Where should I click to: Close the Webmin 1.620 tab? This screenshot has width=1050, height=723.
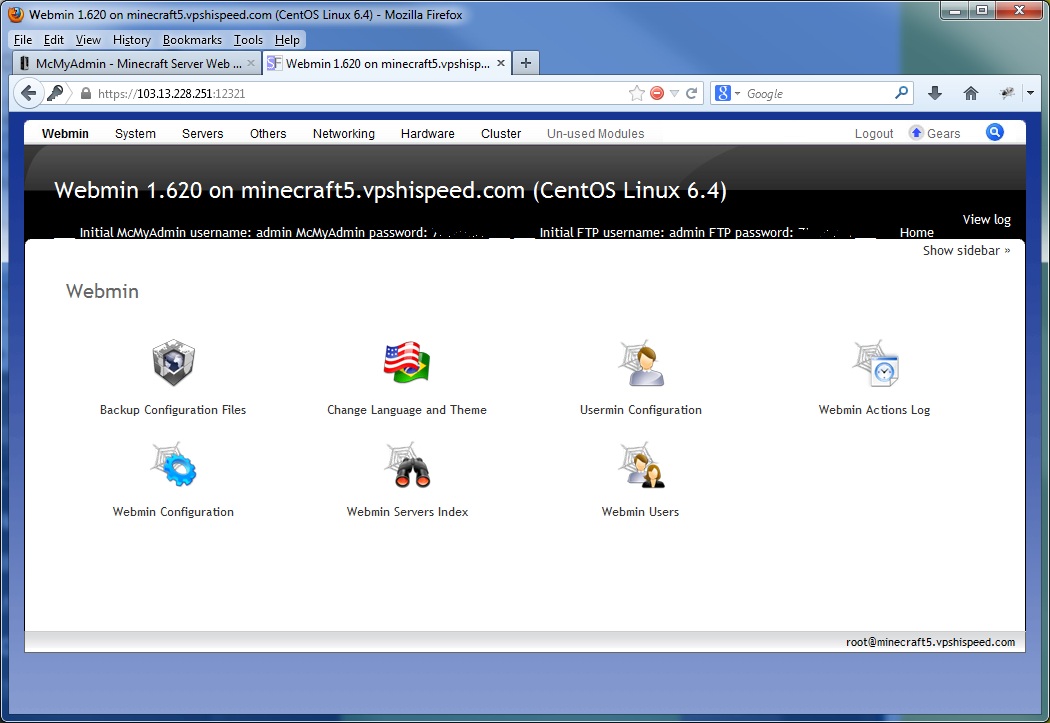pyautogui.click(x=501, y=63)
